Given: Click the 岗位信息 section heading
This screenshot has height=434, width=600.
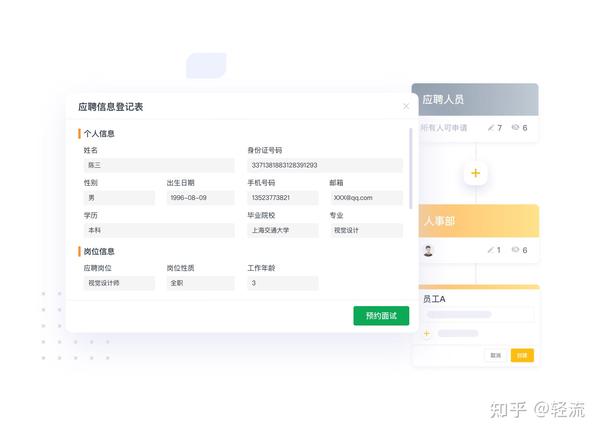Looking at the screenshot, I should click(99, 251).
